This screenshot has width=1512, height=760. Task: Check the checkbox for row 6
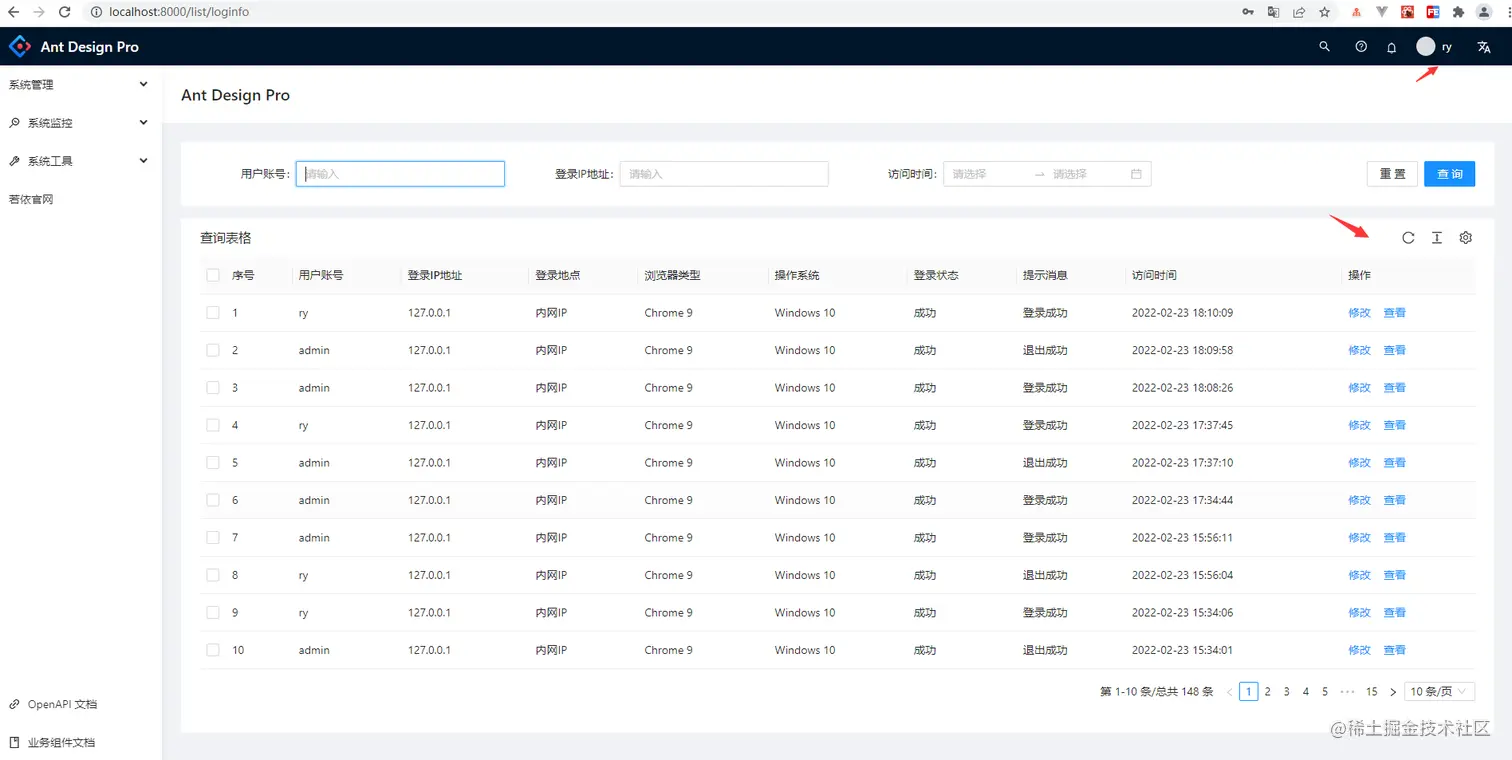213,500
